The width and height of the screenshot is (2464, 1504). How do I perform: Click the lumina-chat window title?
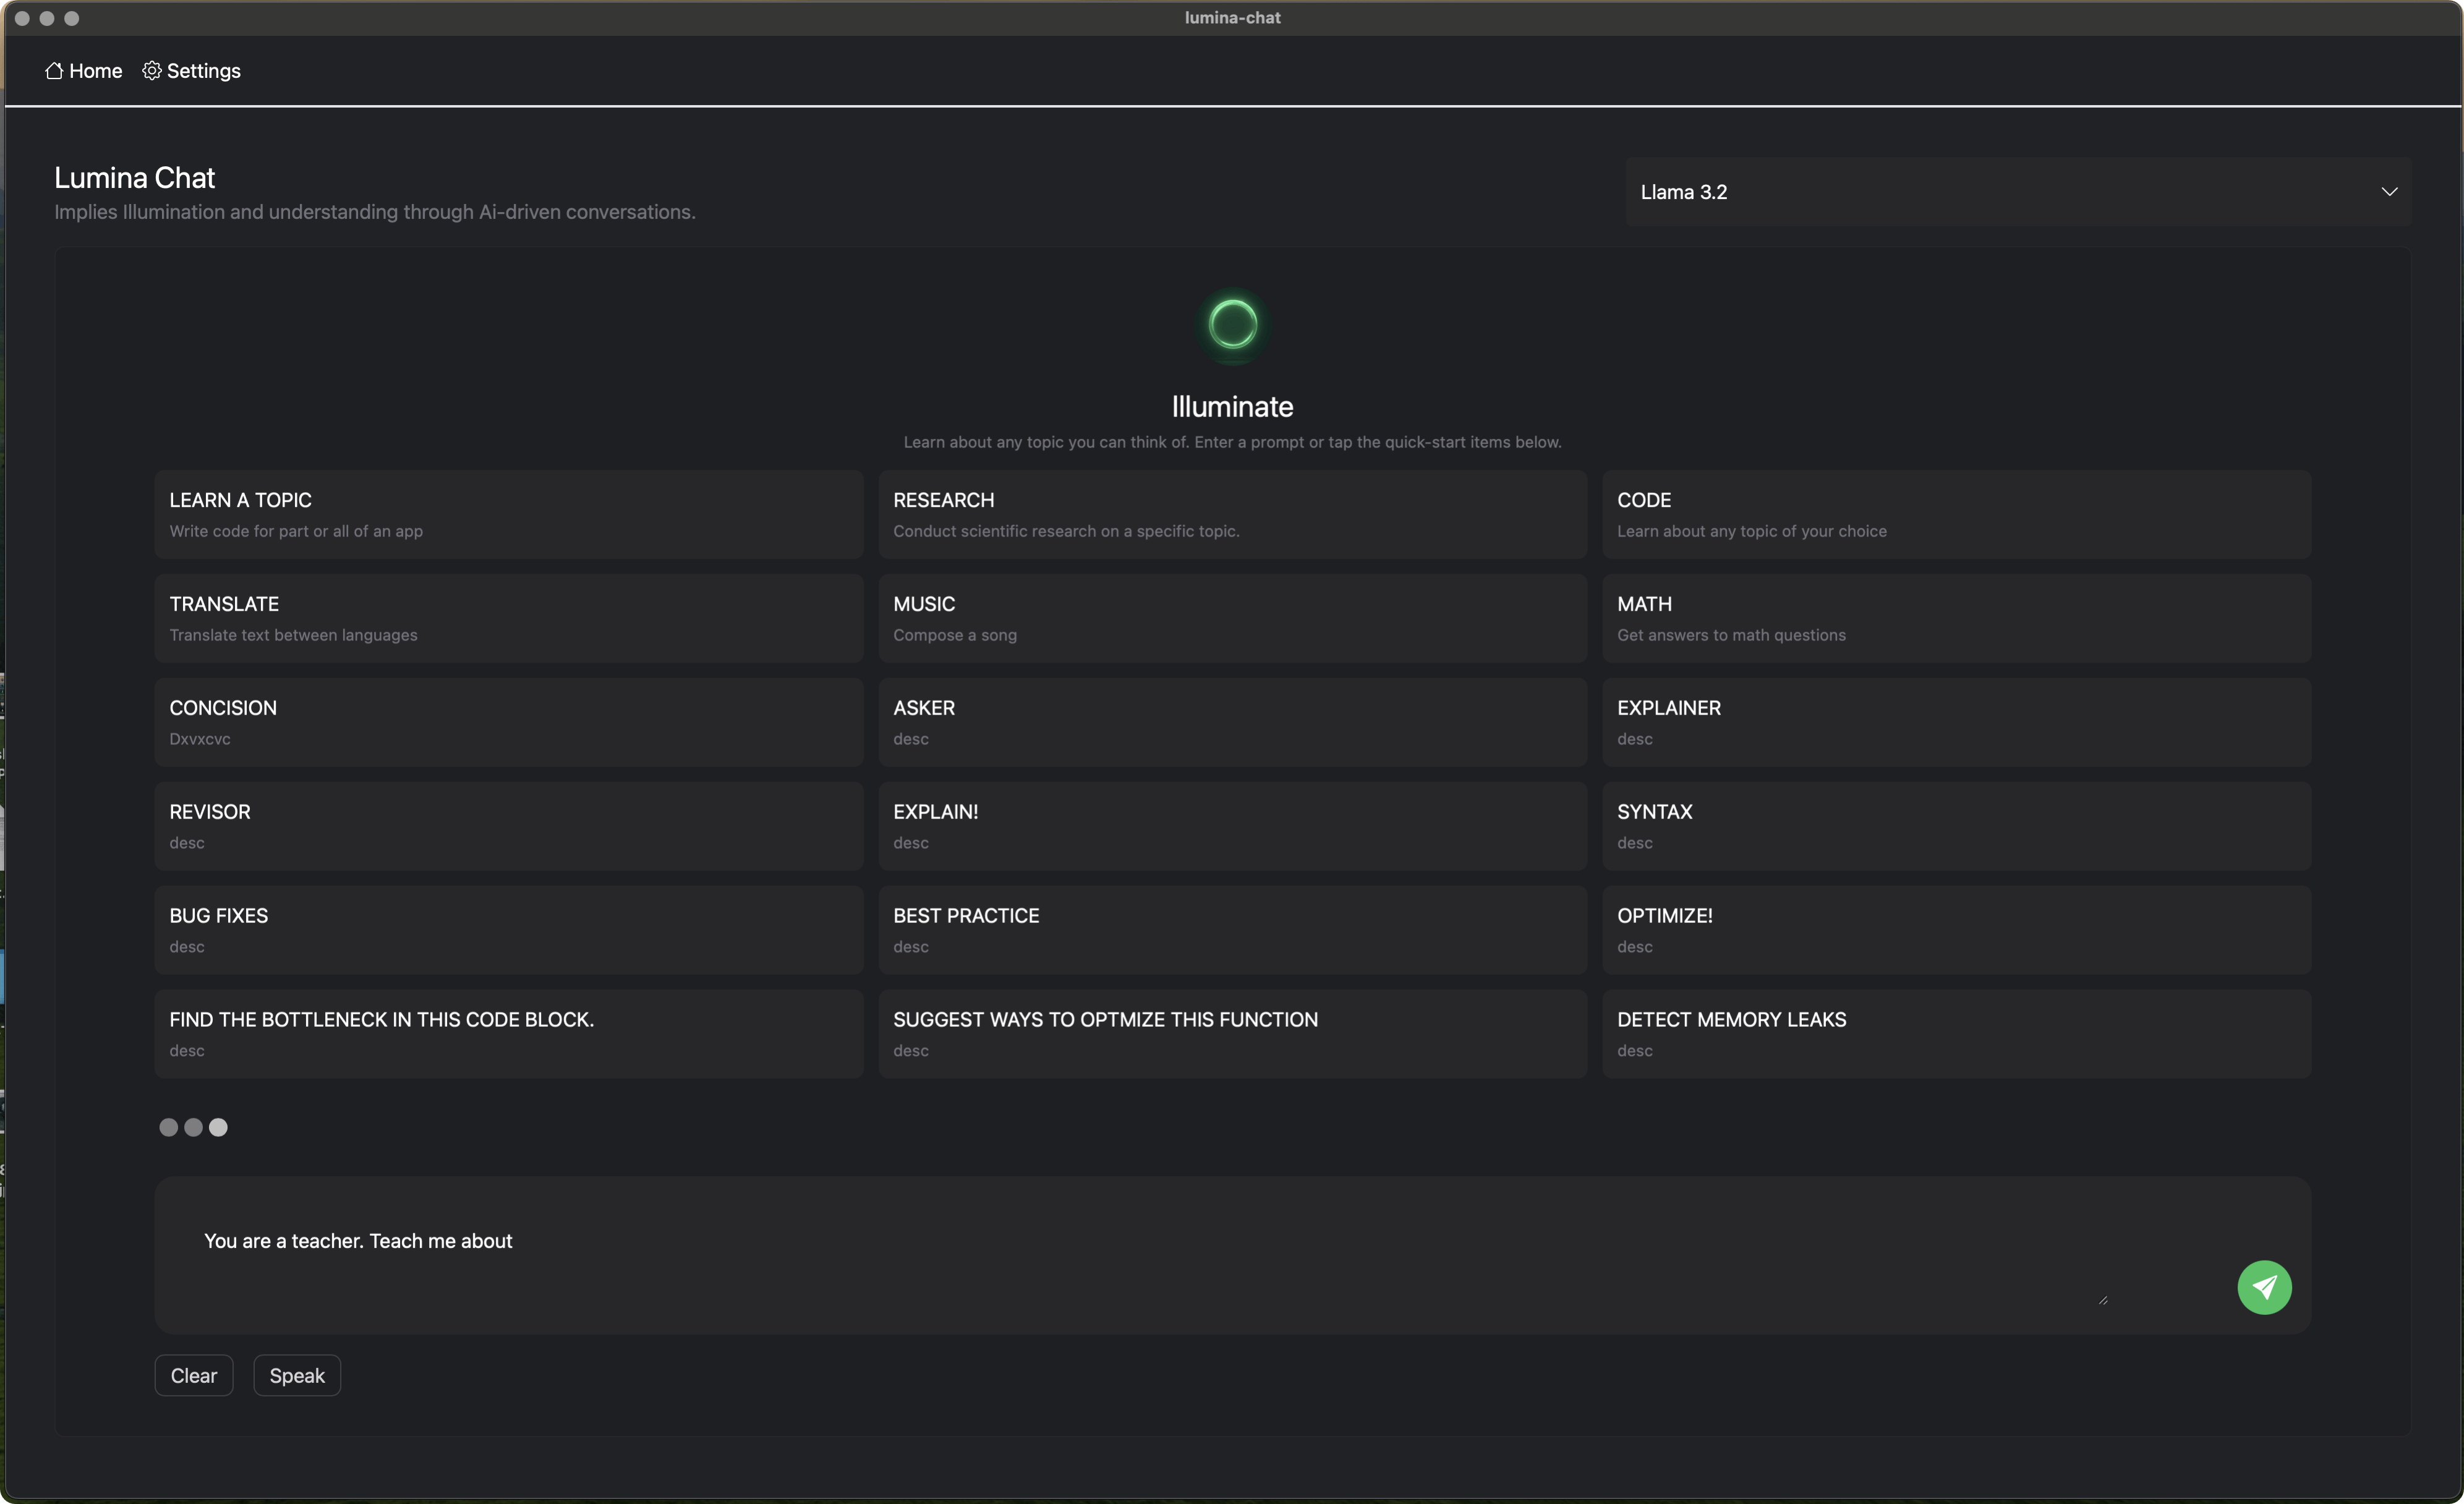click(x=1232, y=18)
